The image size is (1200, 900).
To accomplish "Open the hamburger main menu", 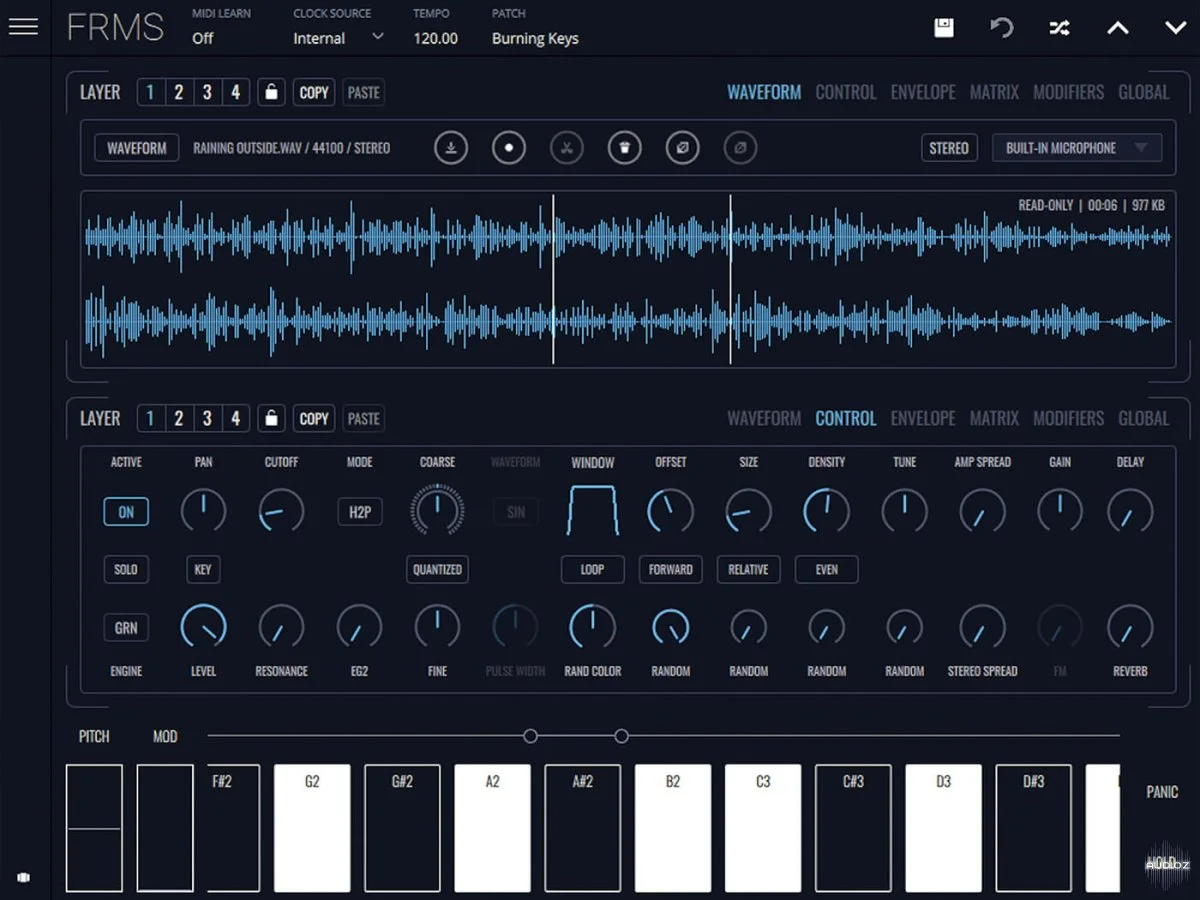I will tap(23, 27).
